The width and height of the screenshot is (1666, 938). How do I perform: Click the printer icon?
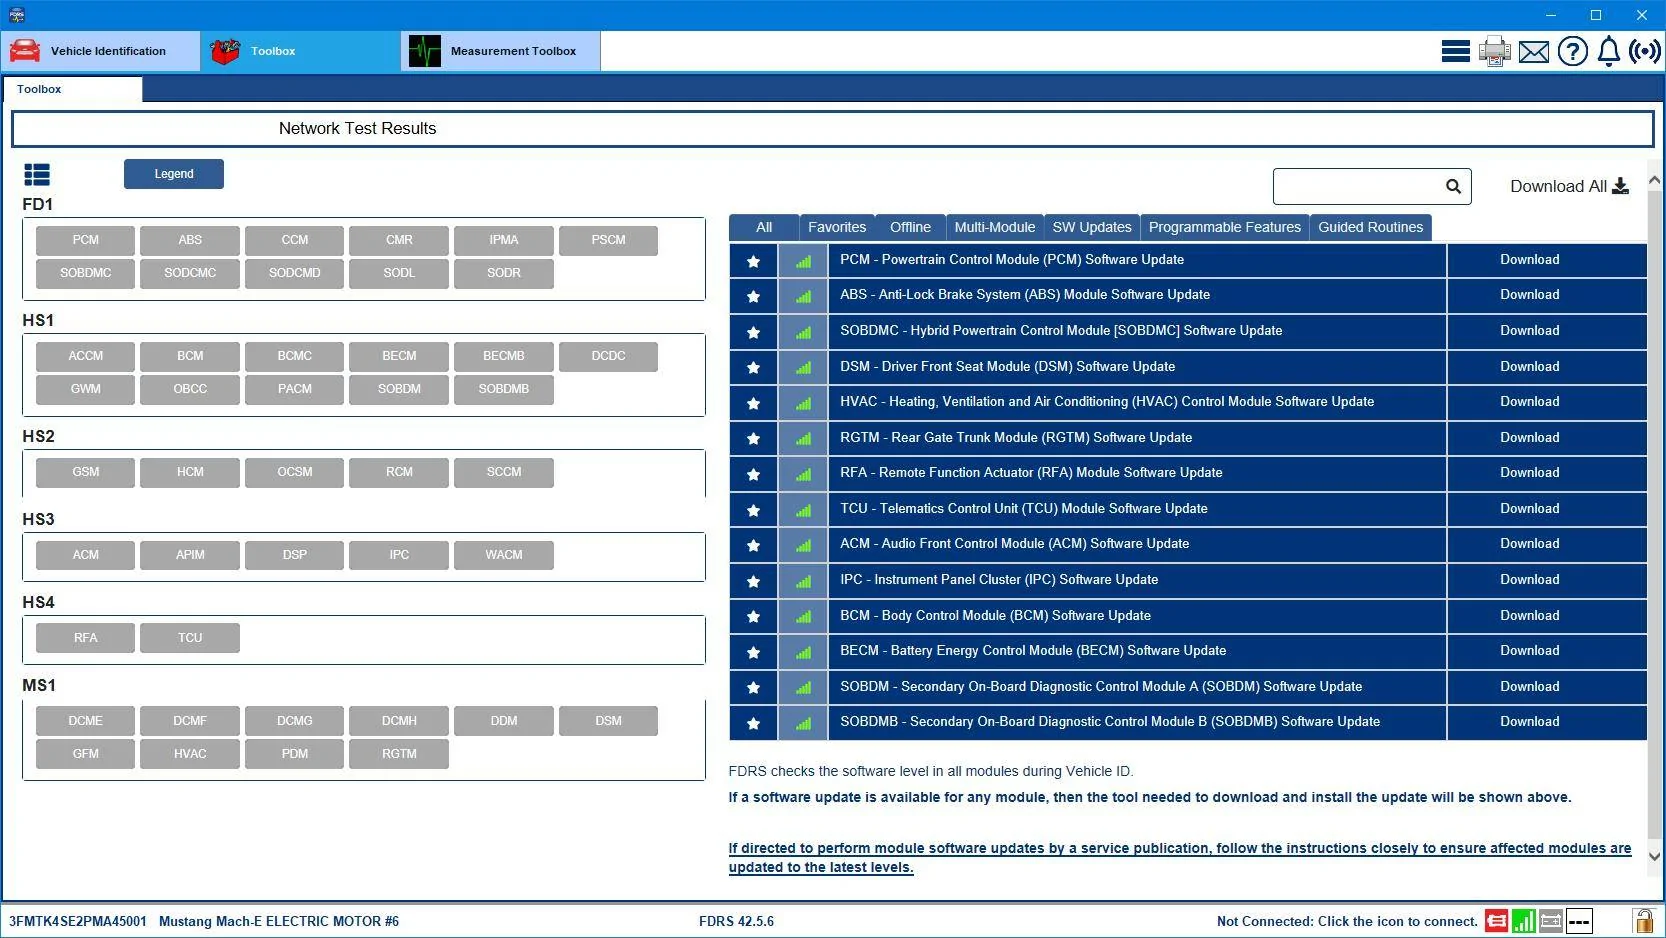1494,51
